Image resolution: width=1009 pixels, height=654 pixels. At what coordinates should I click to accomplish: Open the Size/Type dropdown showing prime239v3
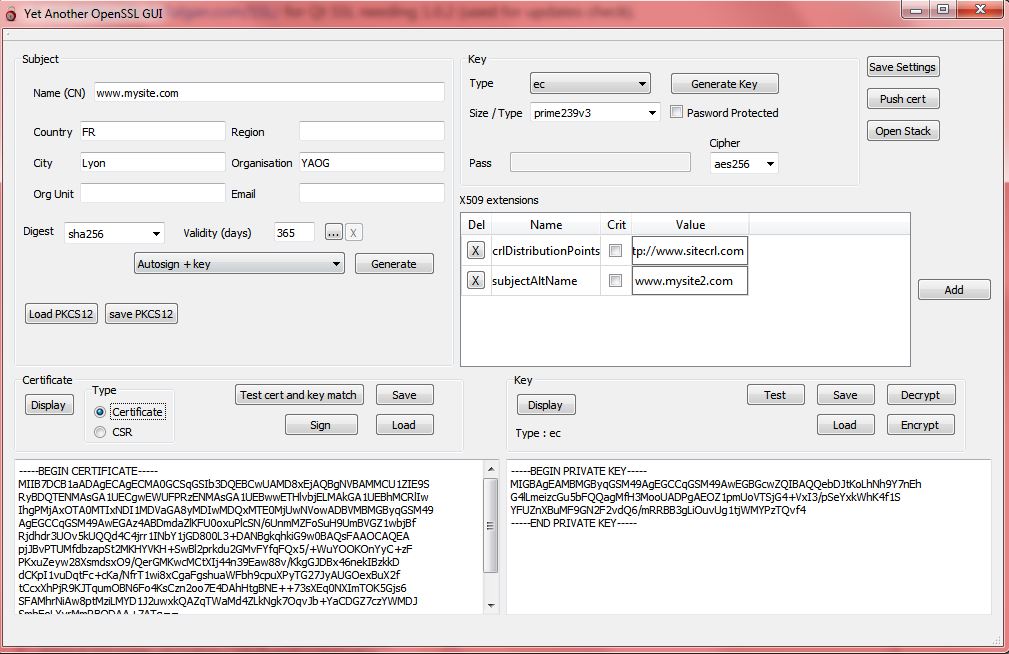pyautogui.click(x=595, y=113)
